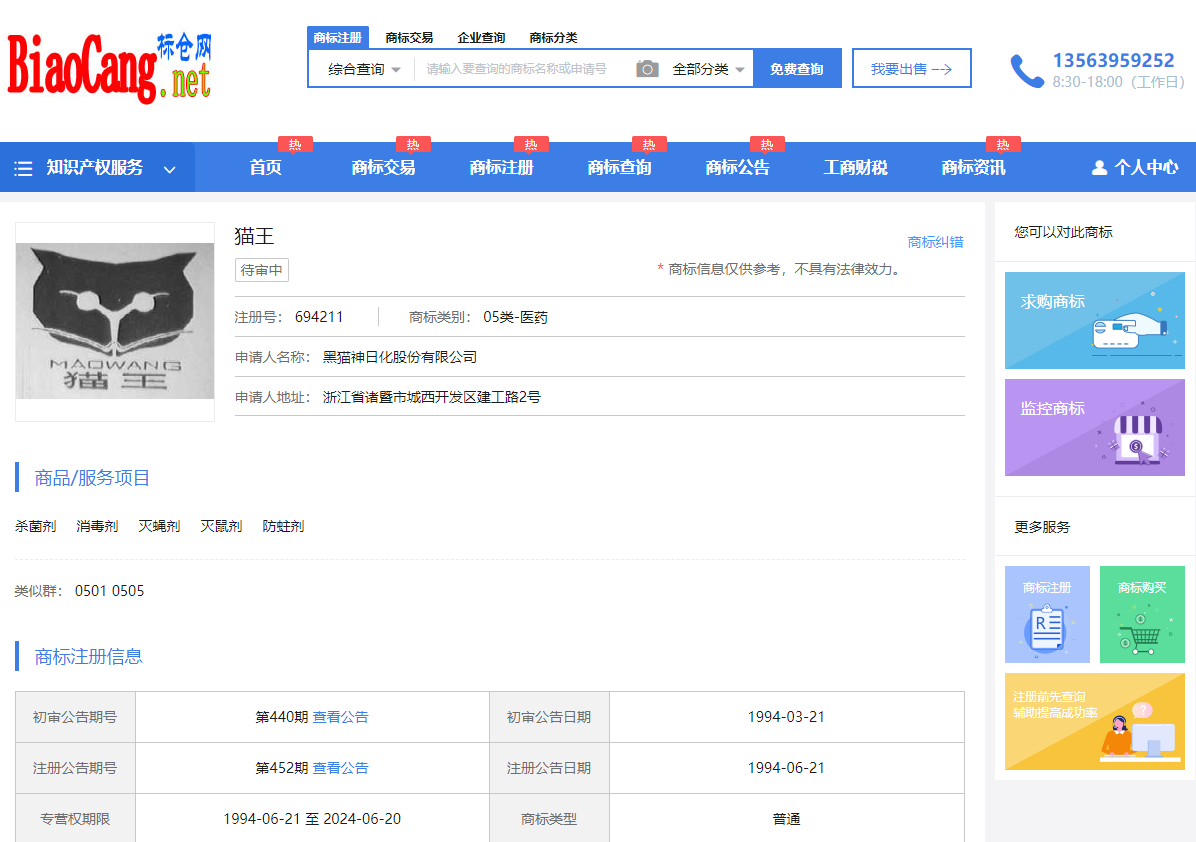Open 商标交易 in the navigation bar
The width and height of the screenshot is (1196, 842).
(383, 168)
